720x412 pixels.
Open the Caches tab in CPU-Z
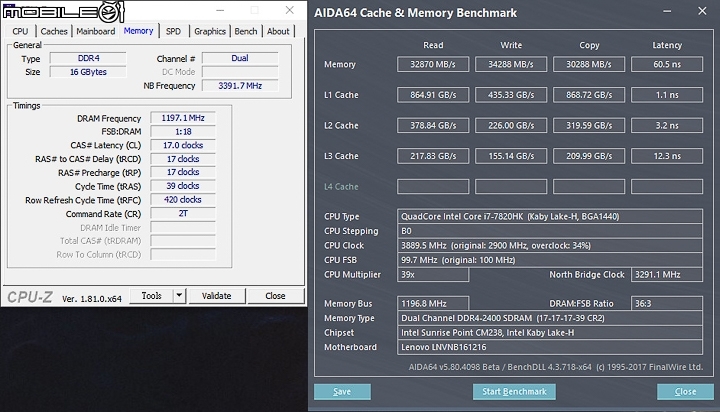coord(54,31)
